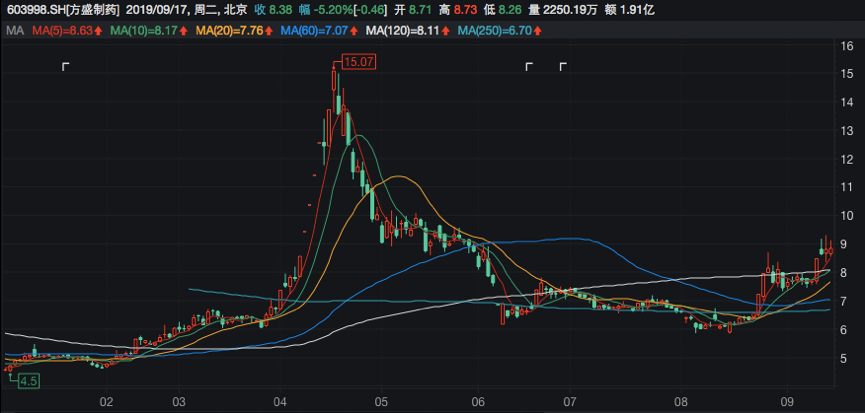This screenshot has height=413, width=865.
Task: Select the 15.07 peak price label
Action: point(358,62)
